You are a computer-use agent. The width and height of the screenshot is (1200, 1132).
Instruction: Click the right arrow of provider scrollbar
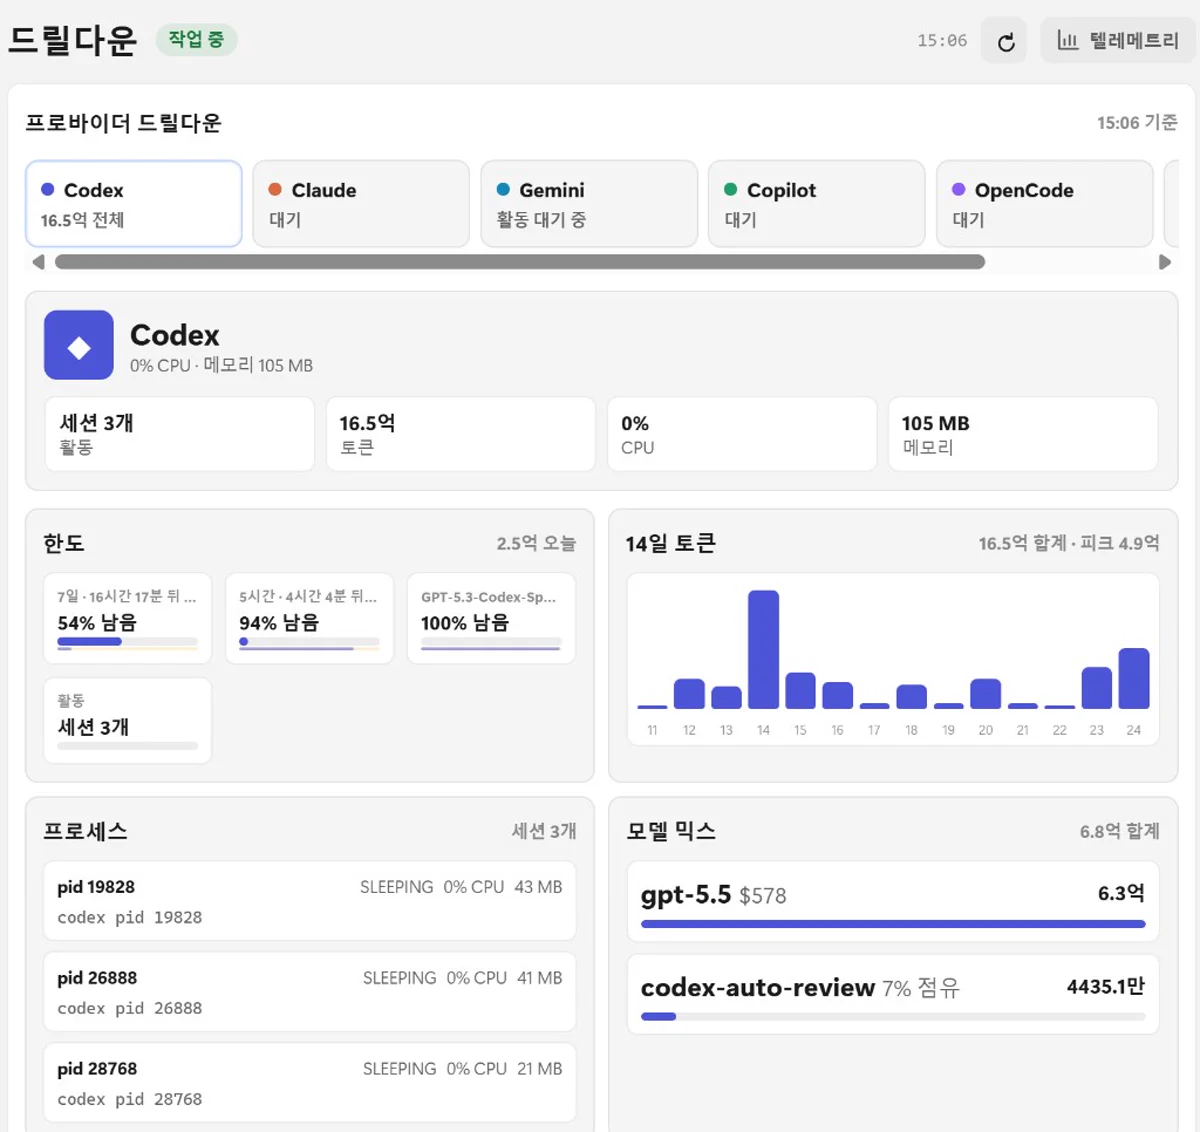point(1165,262)
